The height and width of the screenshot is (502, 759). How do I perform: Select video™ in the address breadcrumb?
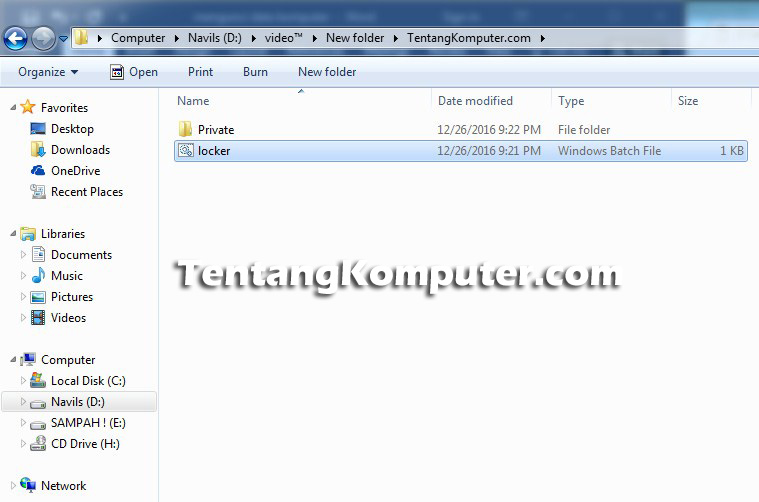point(284,38)
